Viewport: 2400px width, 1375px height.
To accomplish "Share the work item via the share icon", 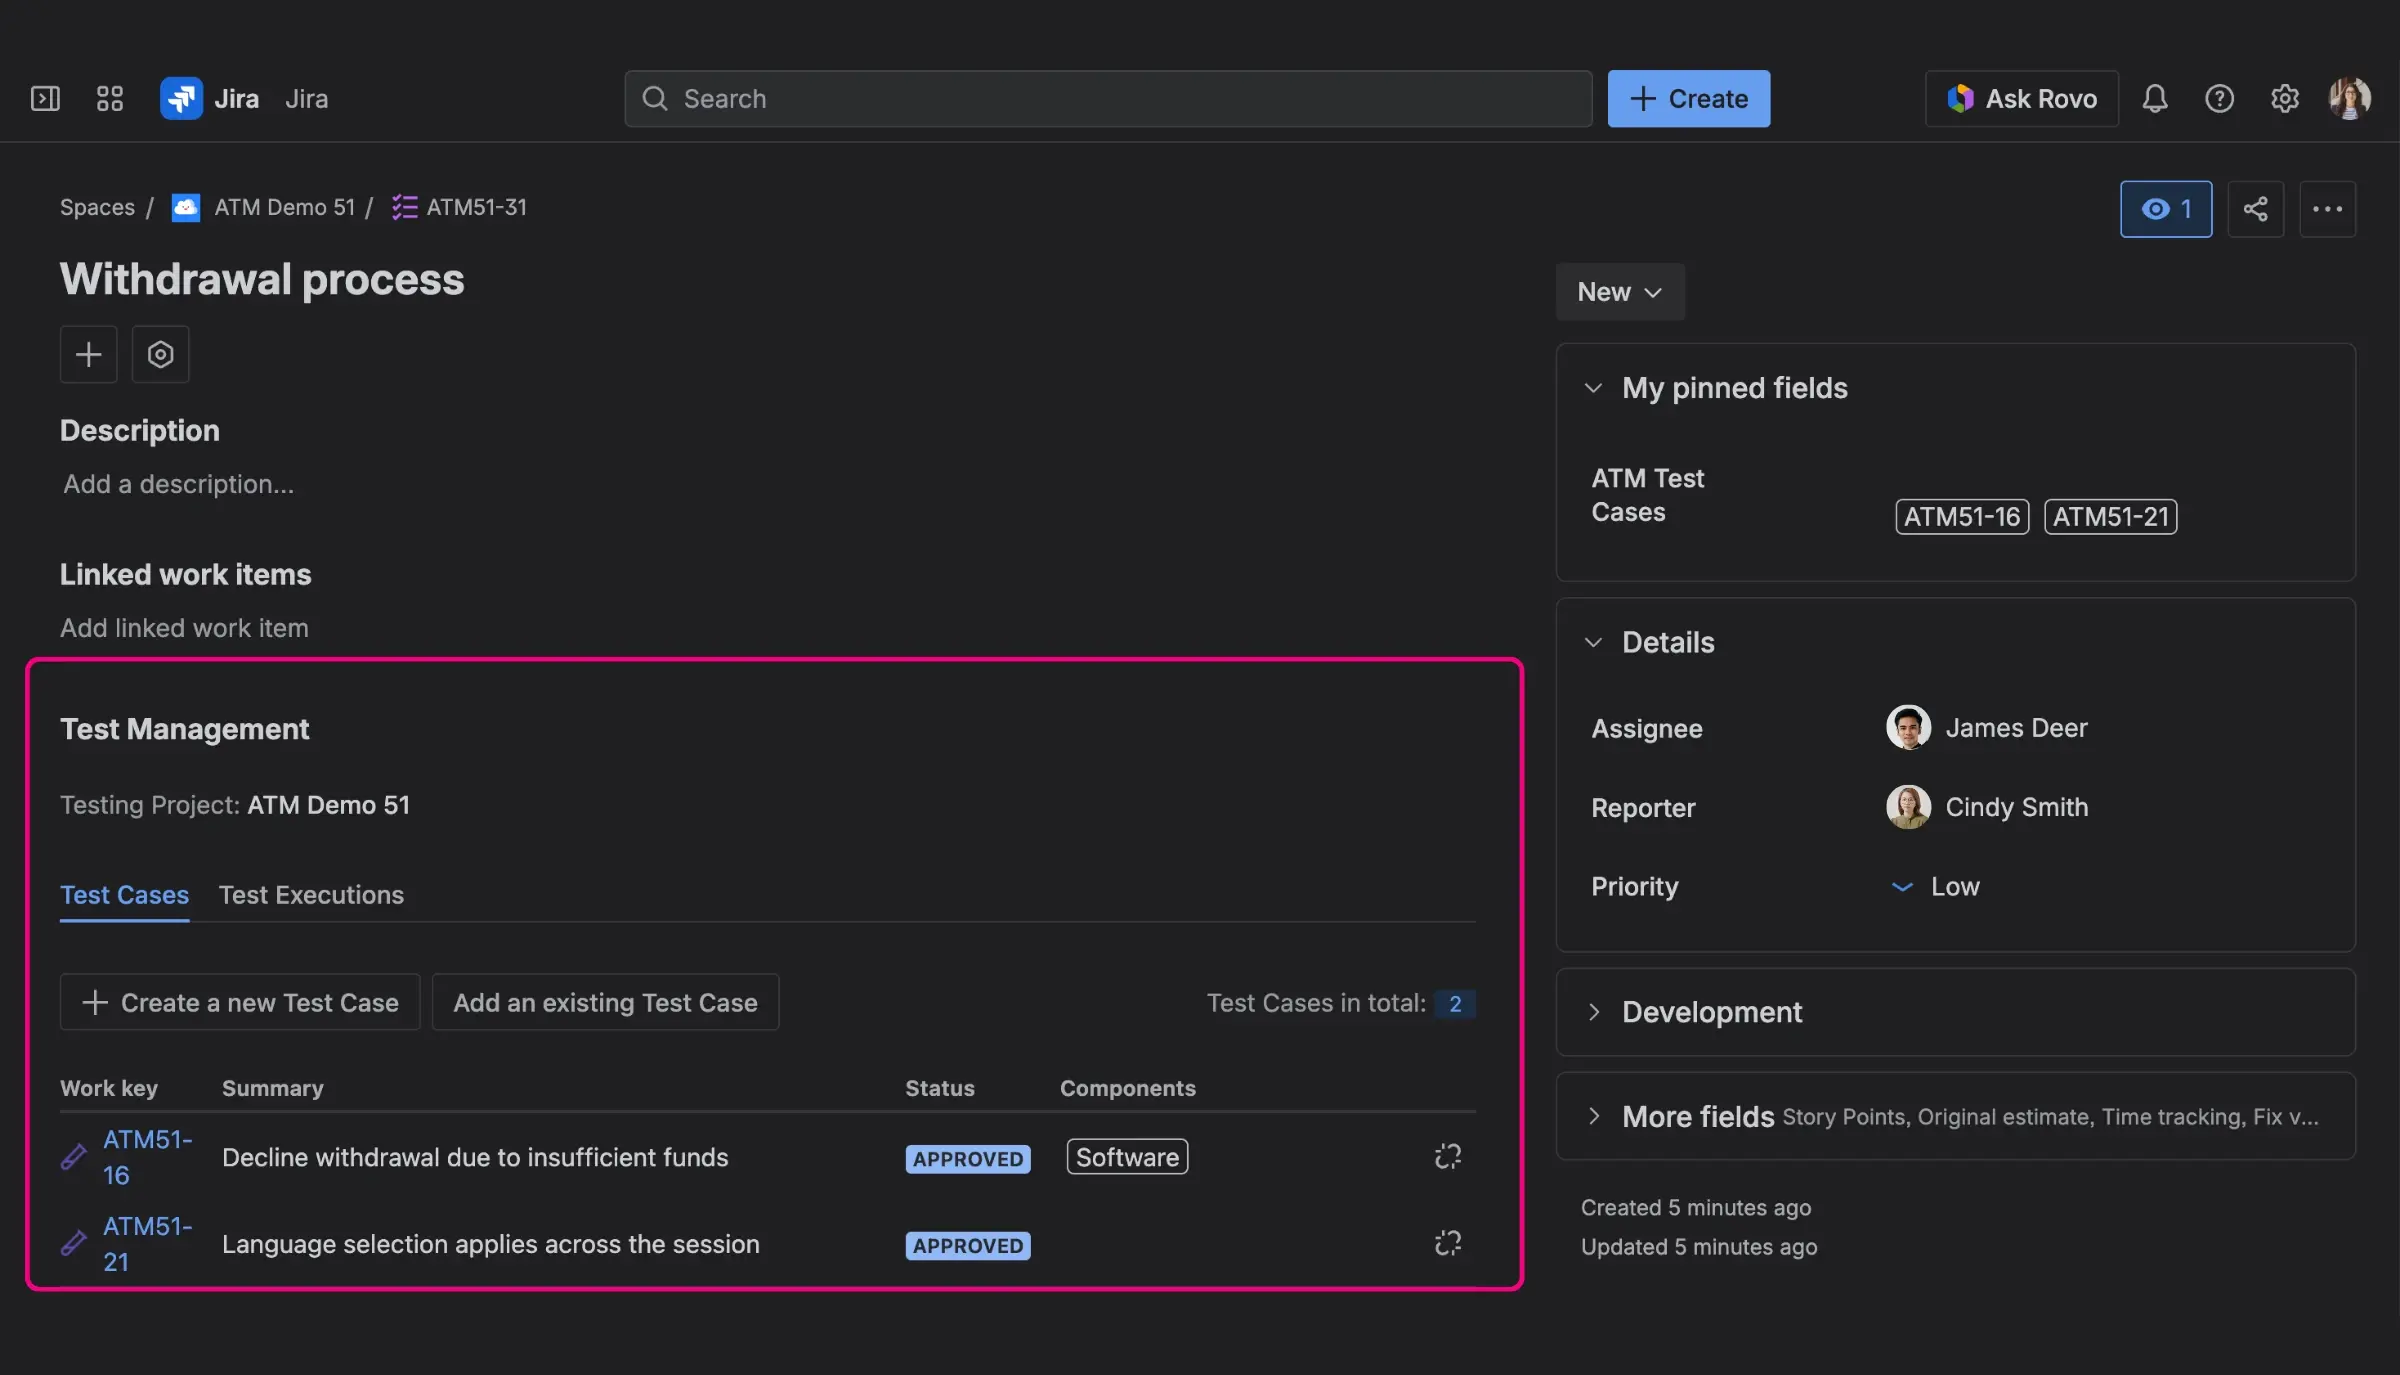I will [x=2256, y=209].
